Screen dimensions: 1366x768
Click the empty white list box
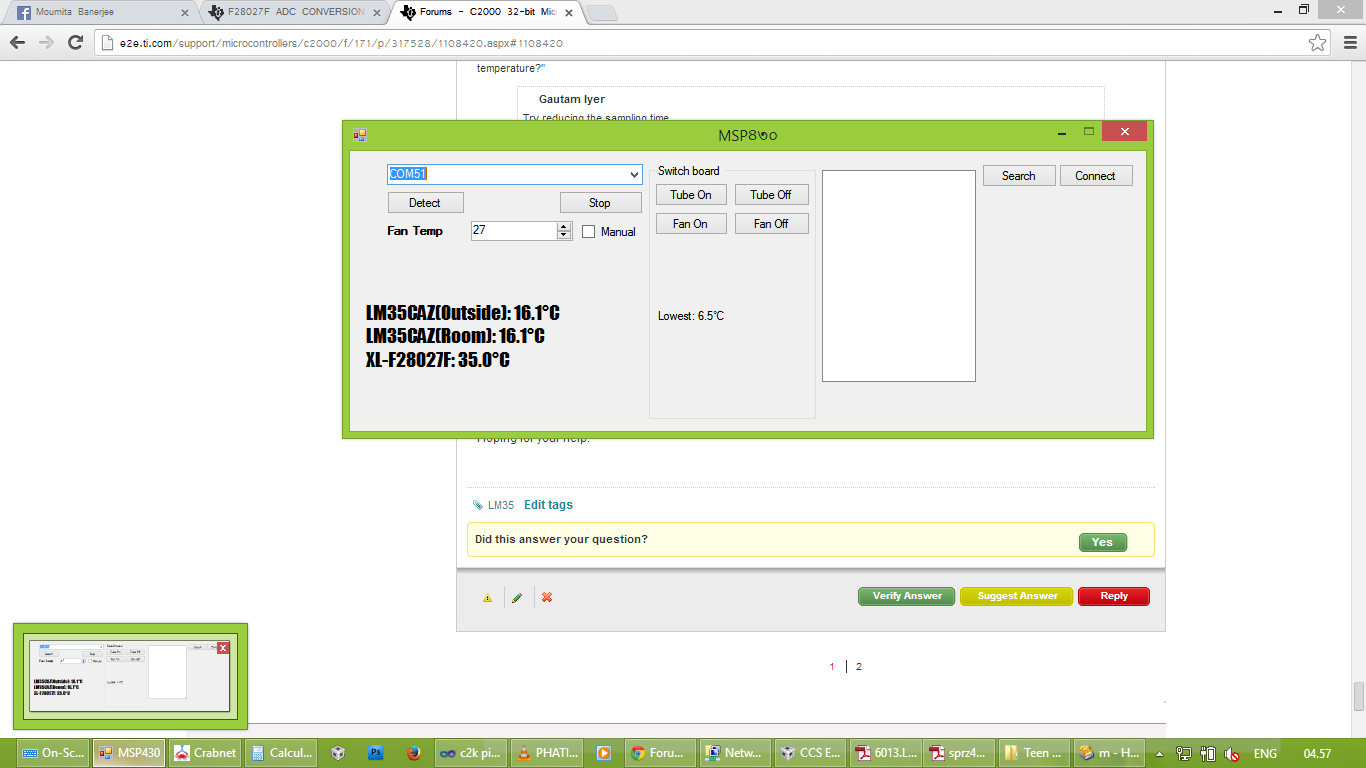(899, 276)
